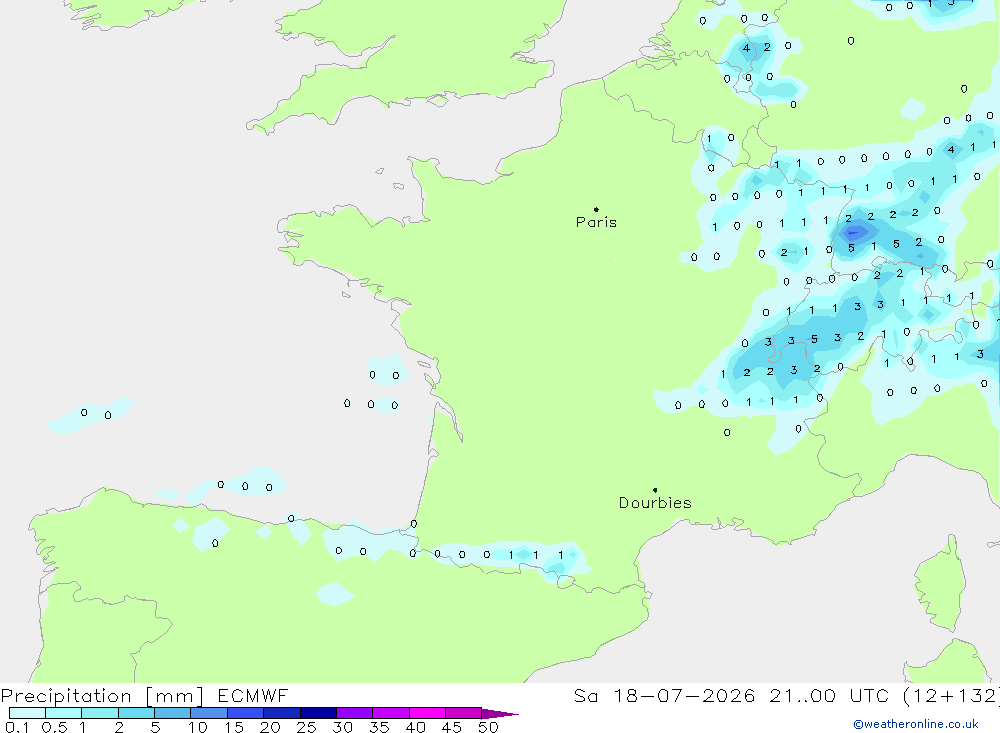This screenshot has width=1000, height=733.
Task: Pick the 0.1–0.5 mm legend color
Action: (27, 713)
